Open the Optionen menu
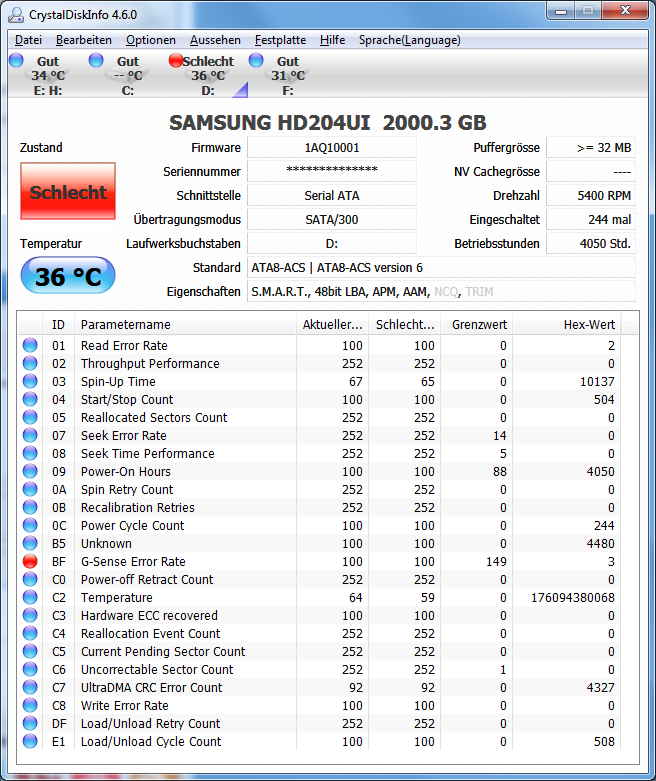Screen dimensions: 656x781 [150, 40]
